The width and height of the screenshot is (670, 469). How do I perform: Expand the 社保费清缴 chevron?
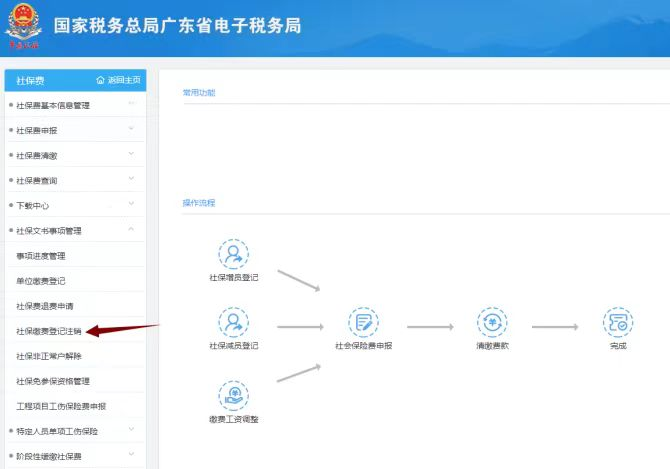pos(131,153)
